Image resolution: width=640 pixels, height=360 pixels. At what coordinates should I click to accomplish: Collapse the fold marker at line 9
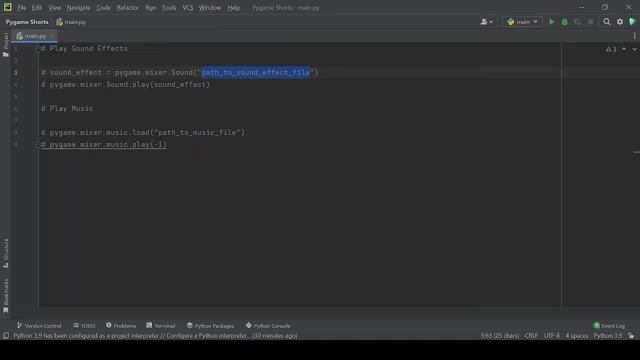tap(38, 144)
